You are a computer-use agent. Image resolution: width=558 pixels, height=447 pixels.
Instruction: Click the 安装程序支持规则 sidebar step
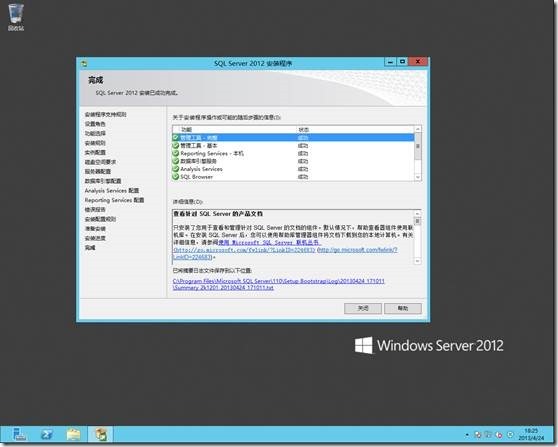[x=105, y=114]
